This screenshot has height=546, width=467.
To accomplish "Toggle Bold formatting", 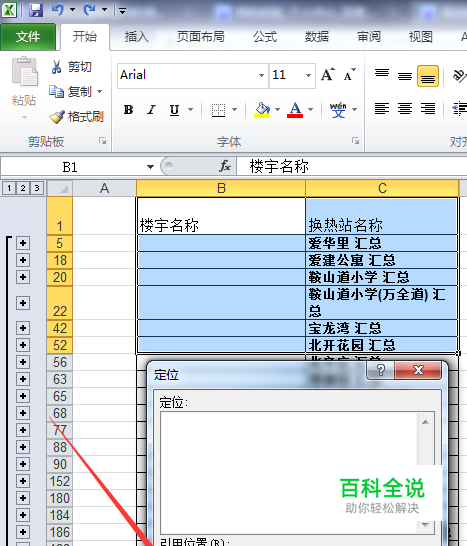I will coord(129,110).
